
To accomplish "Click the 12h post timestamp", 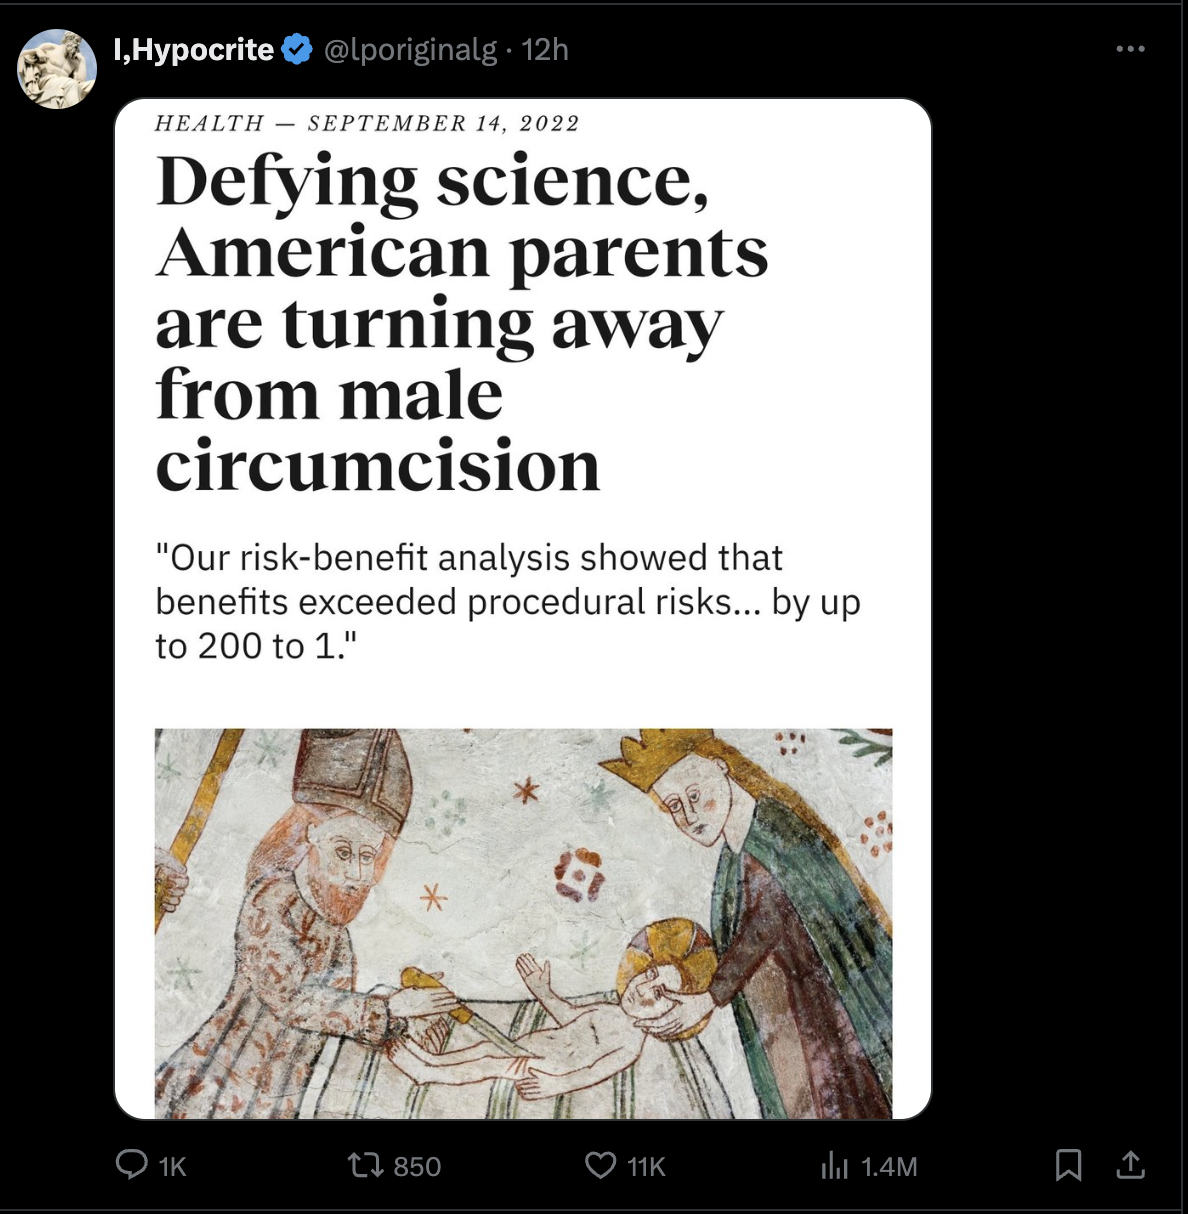I will pos(545,49).
